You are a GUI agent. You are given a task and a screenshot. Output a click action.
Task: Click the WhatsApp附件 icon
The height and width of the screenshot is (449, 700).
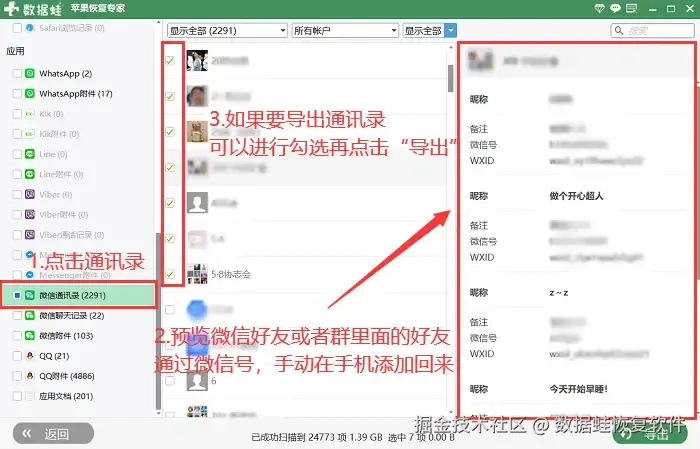pos(29,93)
